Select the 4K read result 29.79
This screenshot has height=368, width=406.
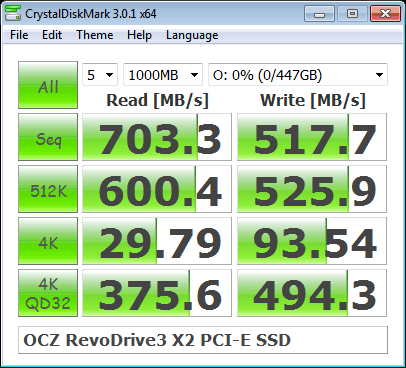[x=157, y=241]
